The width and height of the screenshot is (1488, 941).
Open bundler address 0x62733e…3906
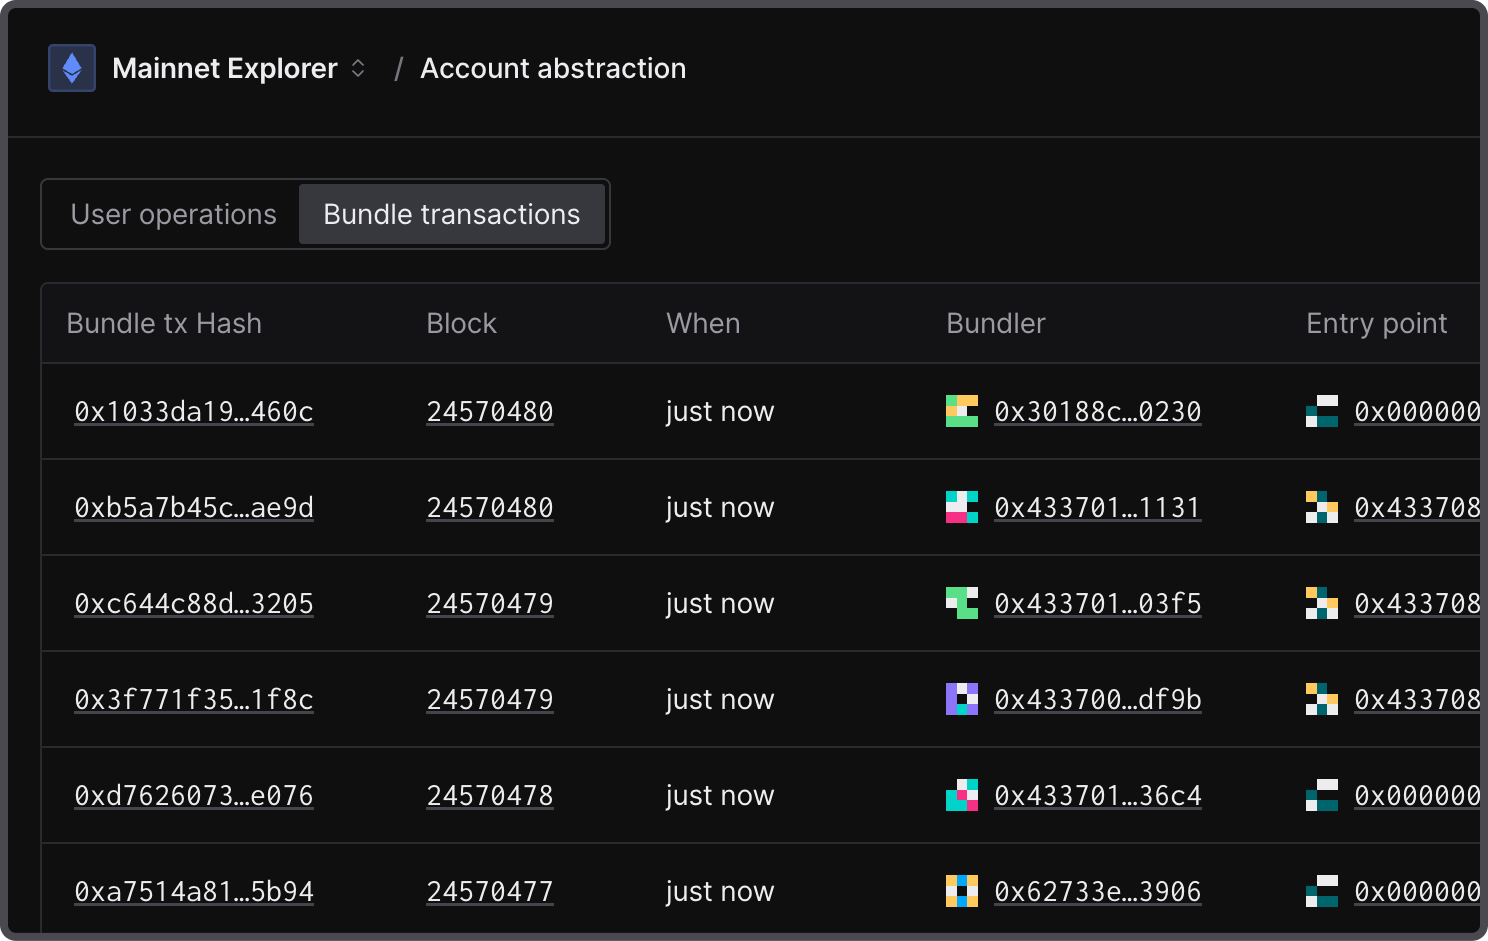[1097, 891]
